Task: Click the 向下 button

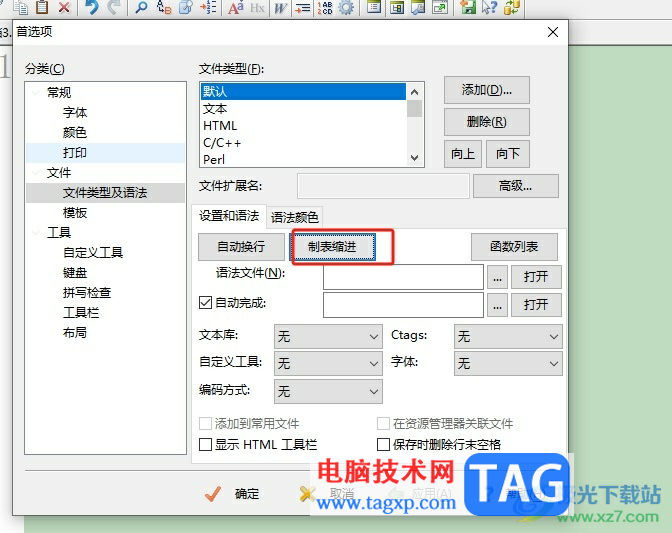Action: [508, 154]
